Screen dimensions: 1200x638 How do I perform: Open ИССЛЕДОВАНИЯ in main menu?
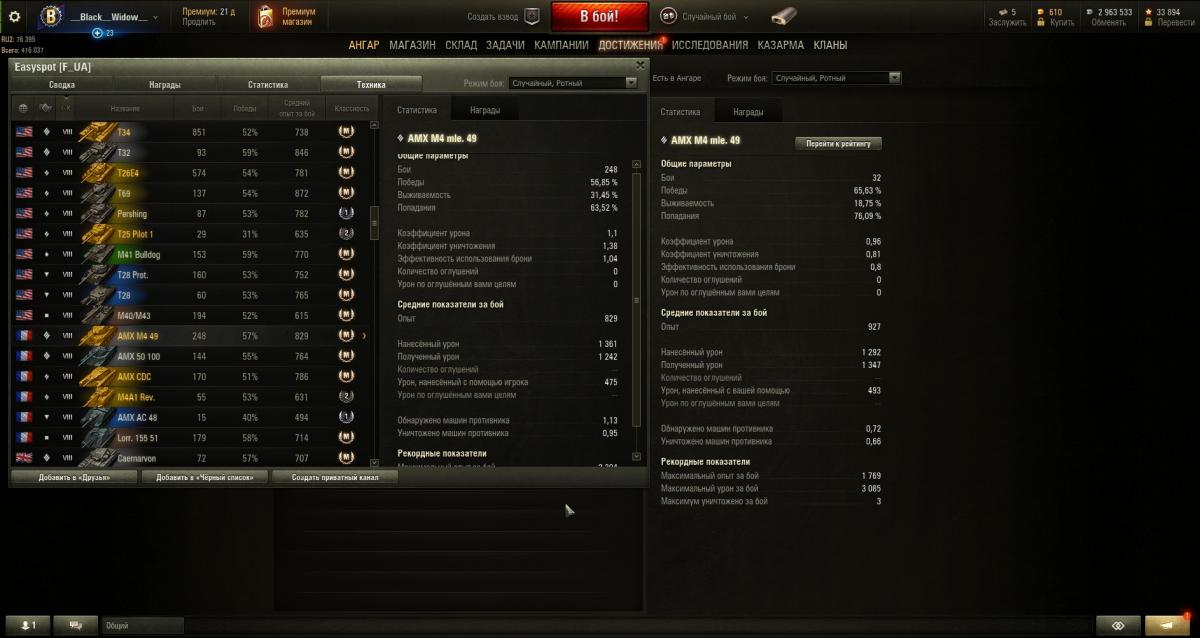tap(709, 45)
